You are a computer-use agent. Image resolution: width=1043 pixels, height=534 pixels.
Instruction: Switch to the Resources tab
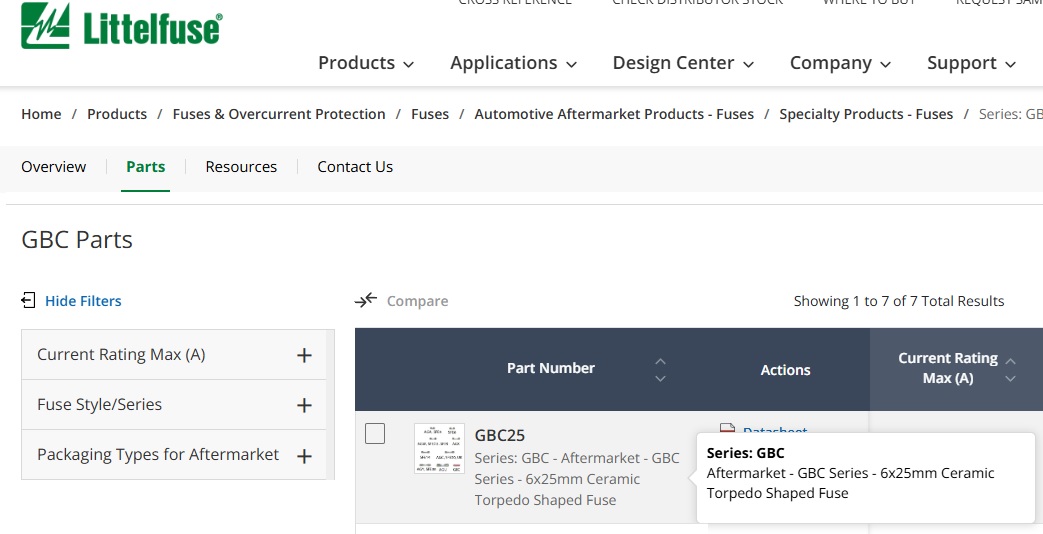pyautogui.click(x=241, y=167)
